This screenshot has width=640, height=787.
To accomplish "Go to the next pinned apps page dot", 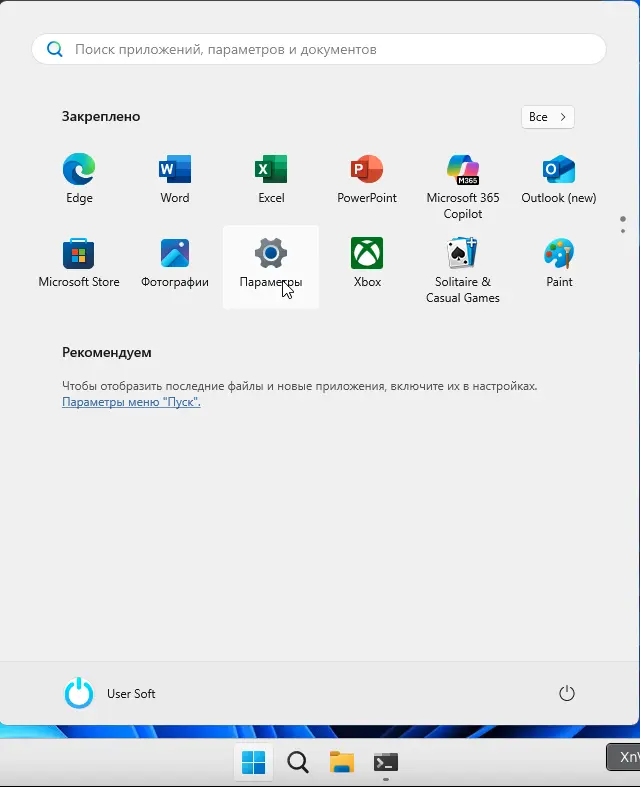I will [x=623, y=231].
